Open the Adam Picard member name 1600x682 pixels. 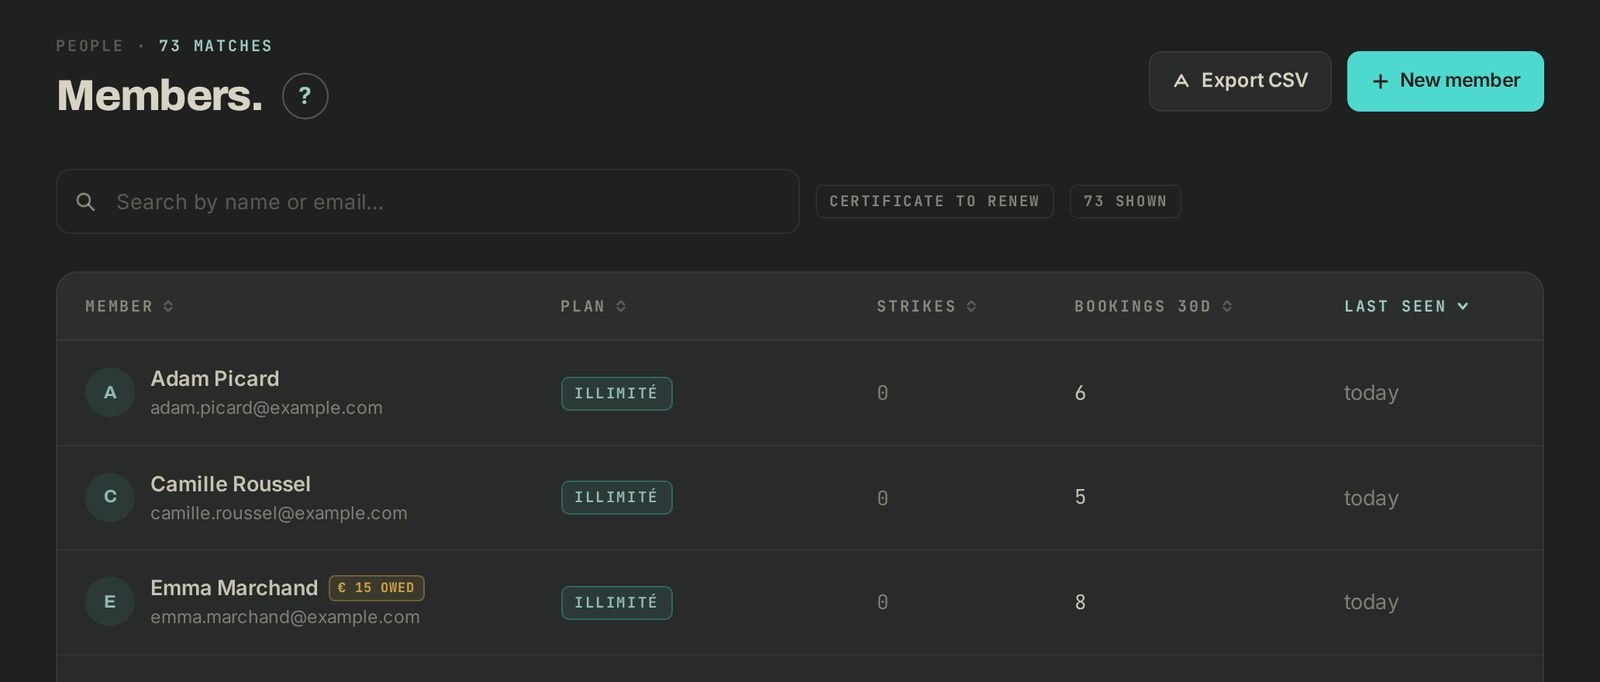[x=215, y=379]
